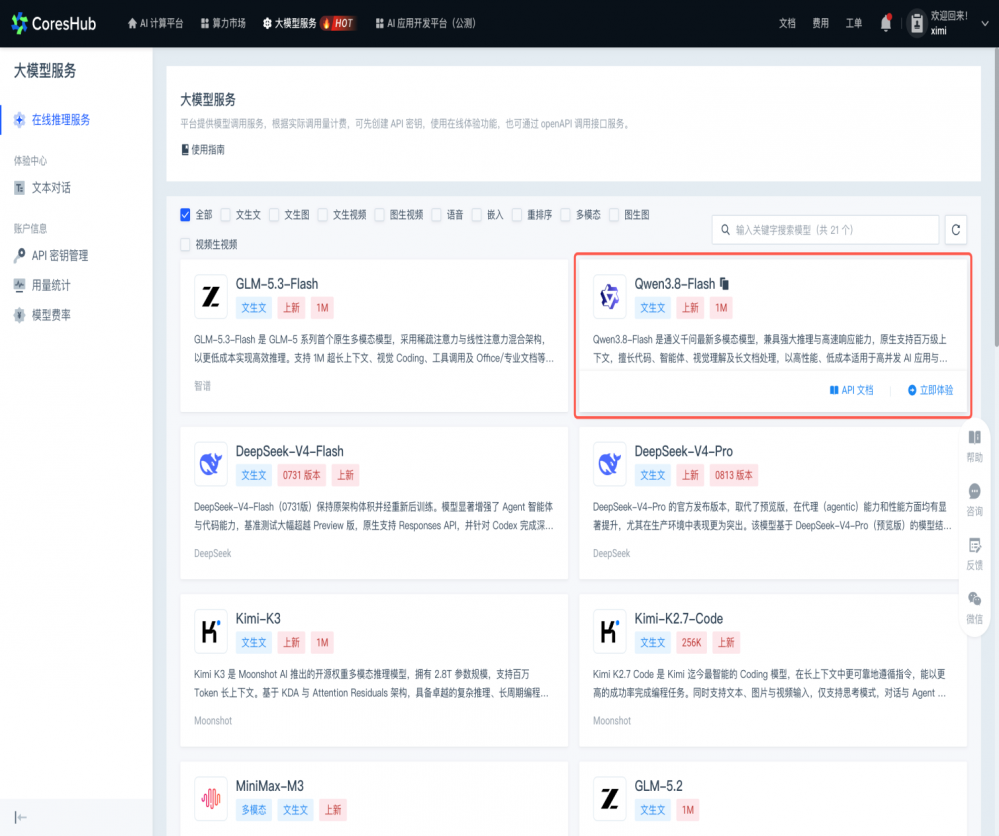Viewport: 999px width, 836px height.
Task: Open 费用 in top bar
Action: [821, 24]
